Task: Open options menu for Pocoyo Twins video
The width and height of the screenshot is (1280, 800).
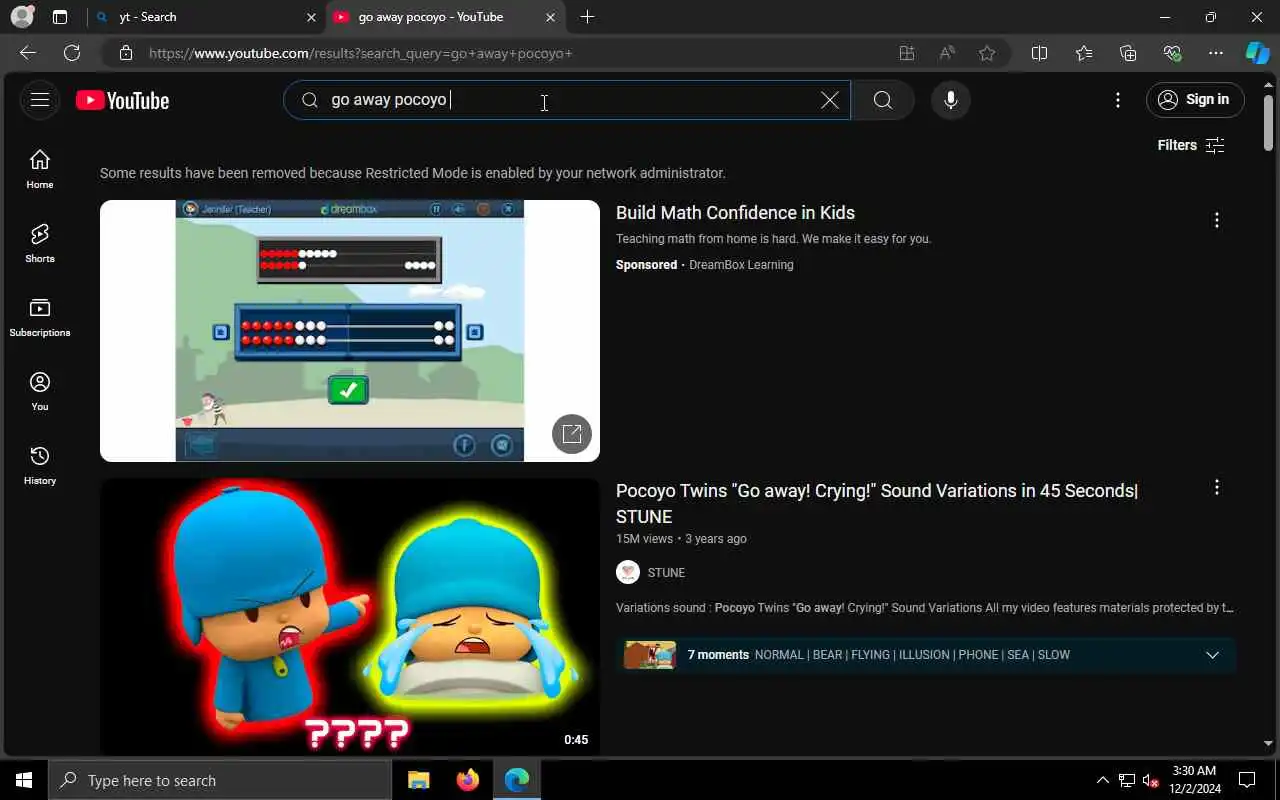Action: [1217, 487]
